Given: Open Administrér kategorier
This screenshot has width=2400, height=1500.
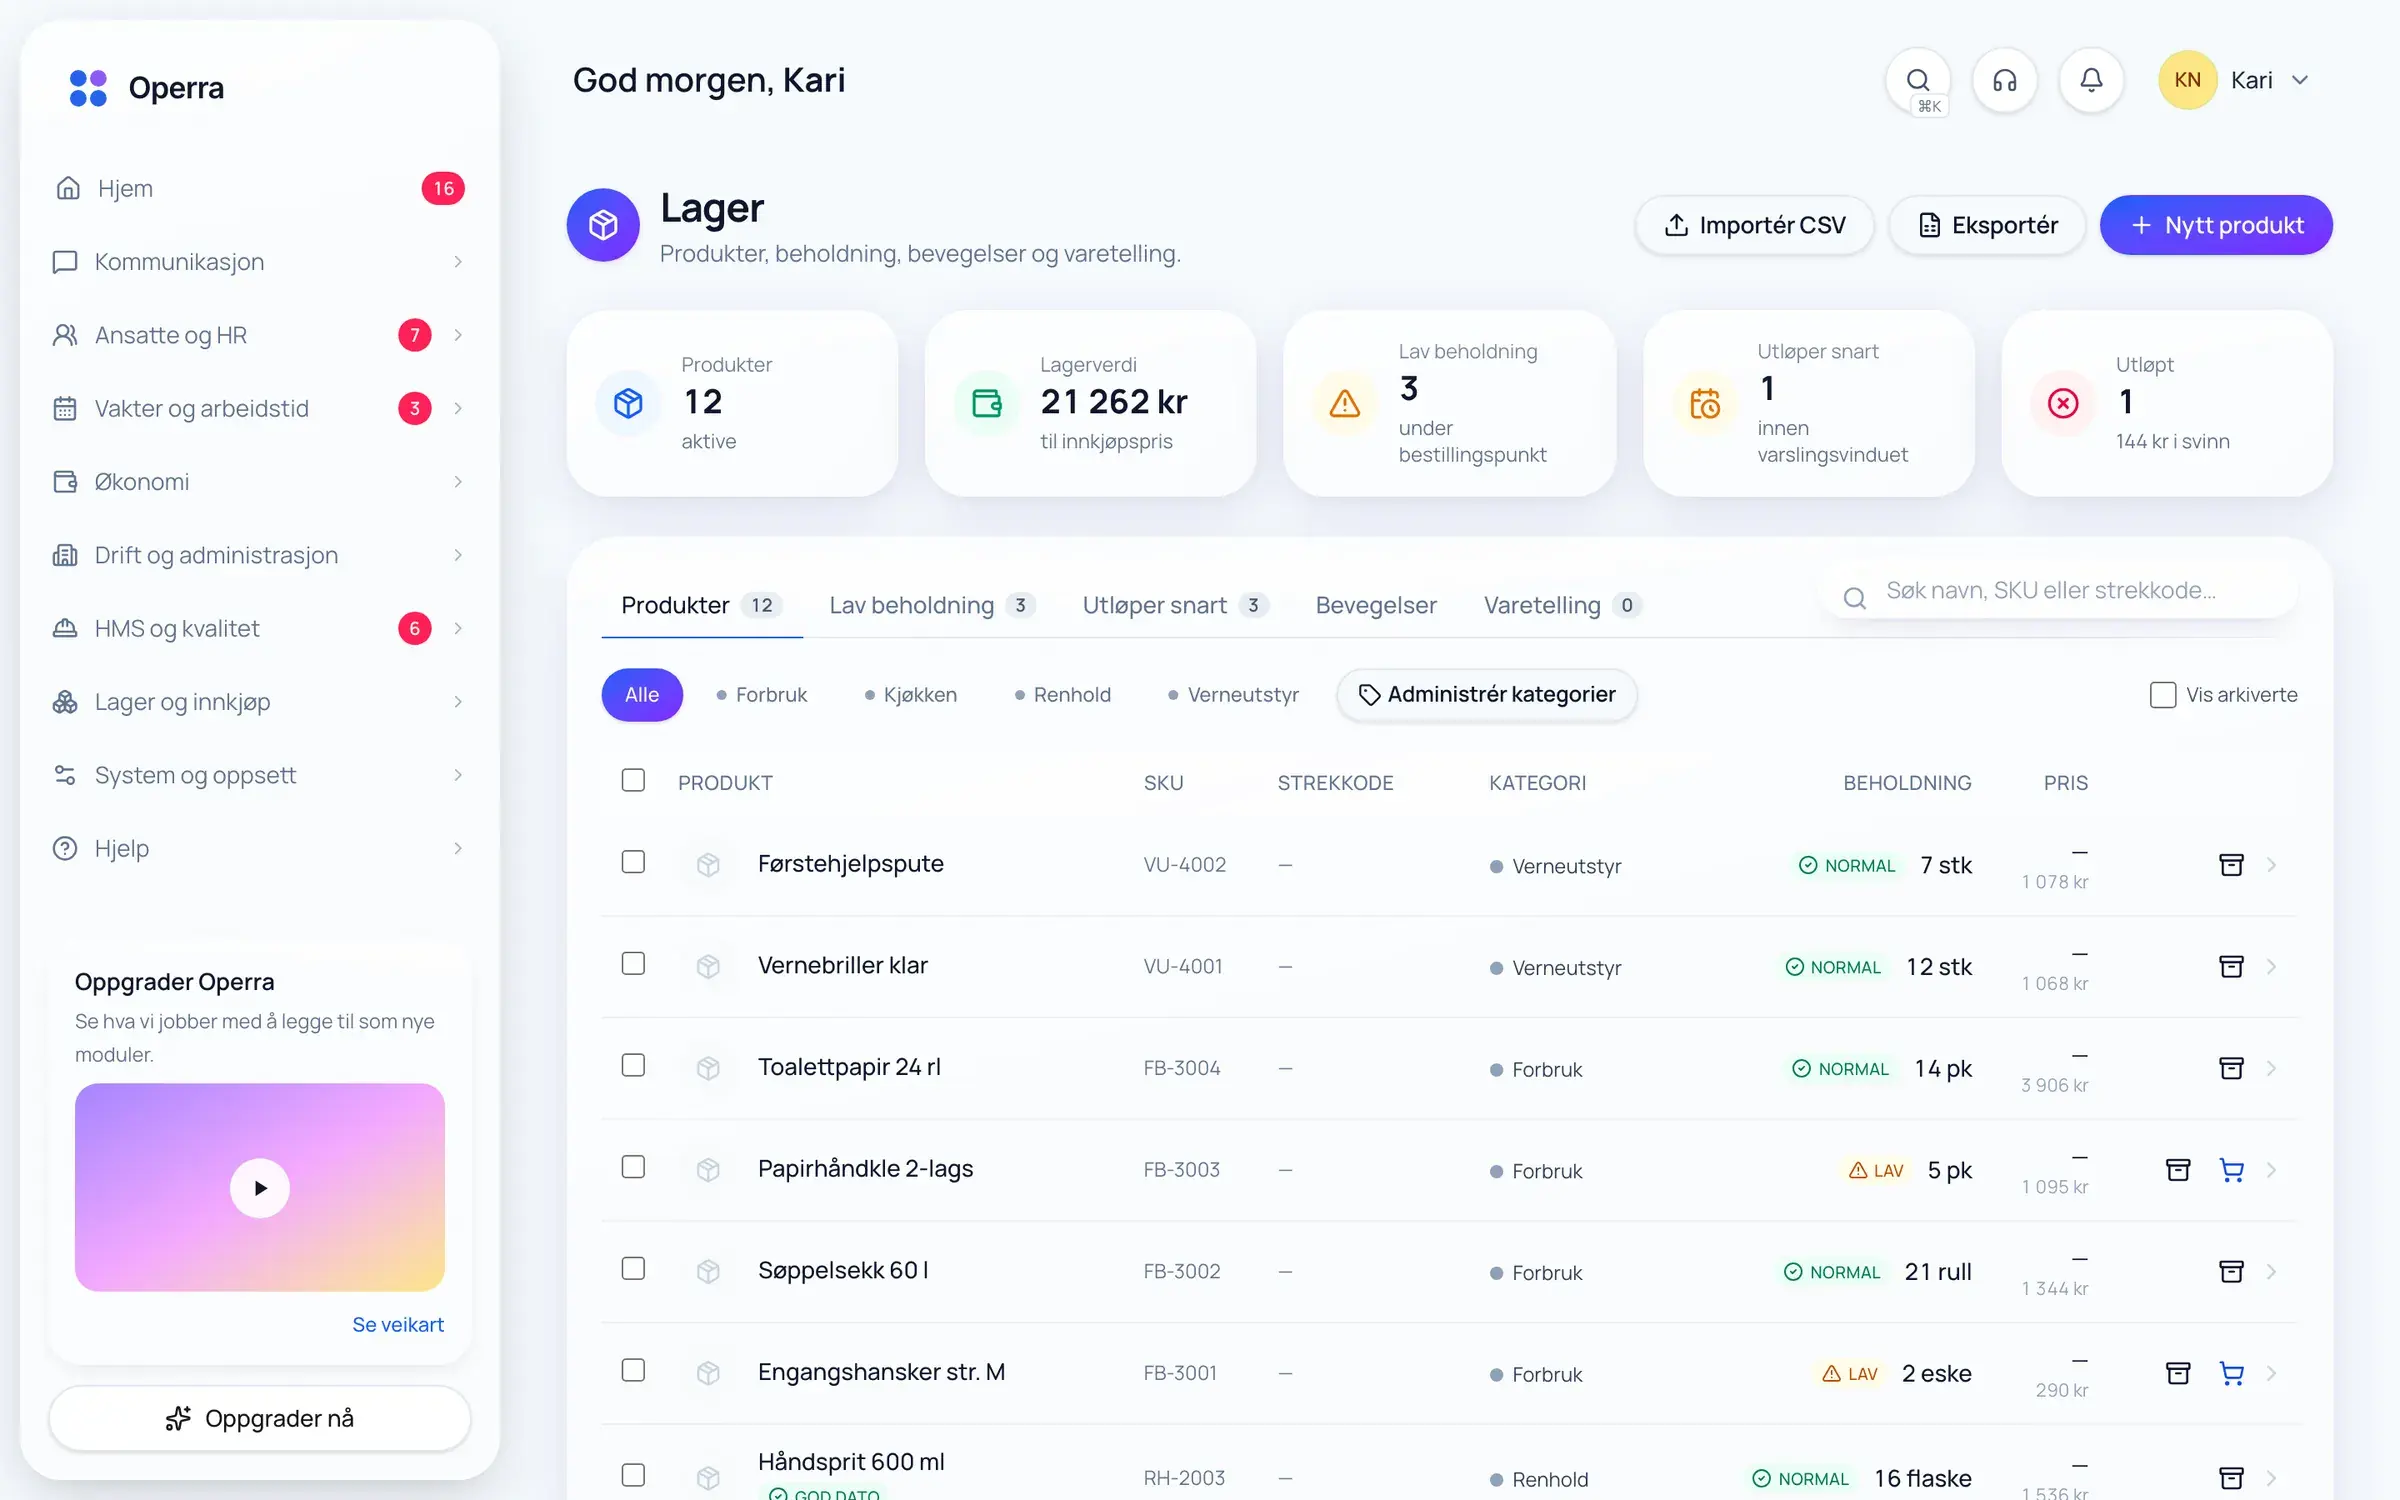Looking at the screenshot, I should click(x=1487, y=695).
